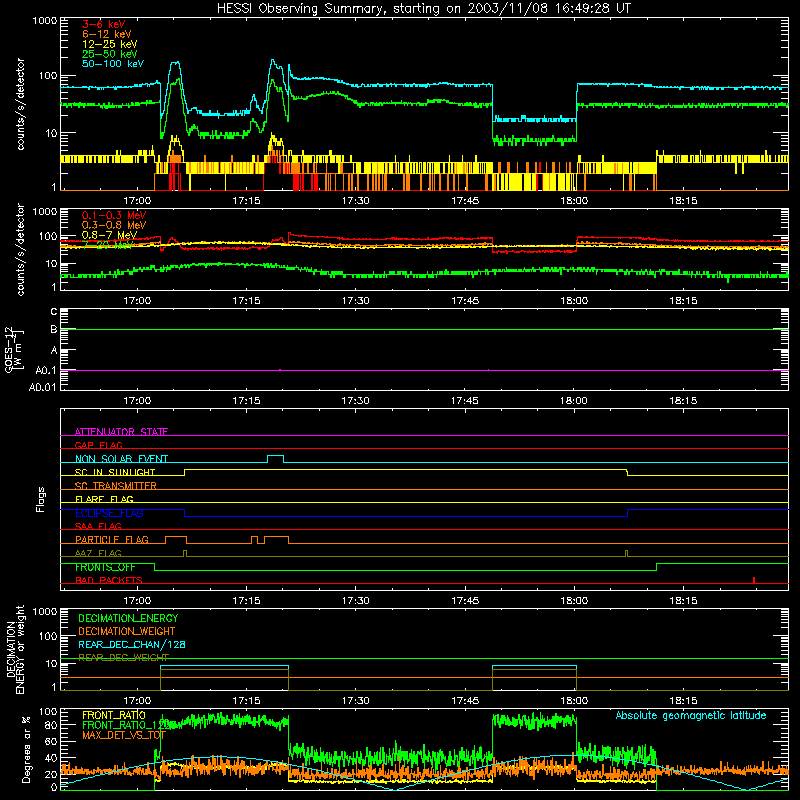Click the red BAD_PACKETS spike near 18:25
The height and width of the screenshot is (800, 800).
pos(754,580)
